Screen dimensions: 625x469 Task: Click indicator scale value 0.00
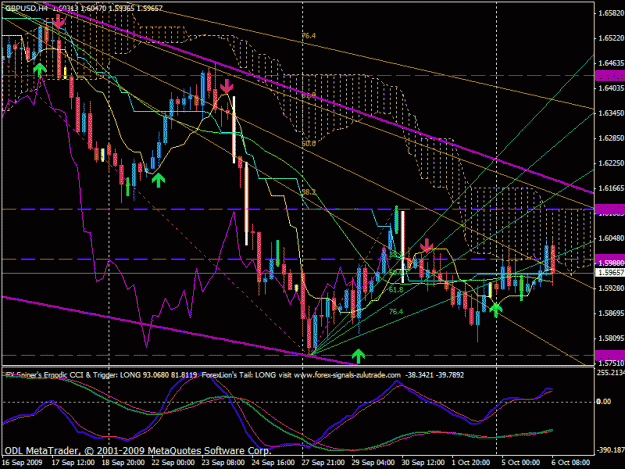pos(604,401)
